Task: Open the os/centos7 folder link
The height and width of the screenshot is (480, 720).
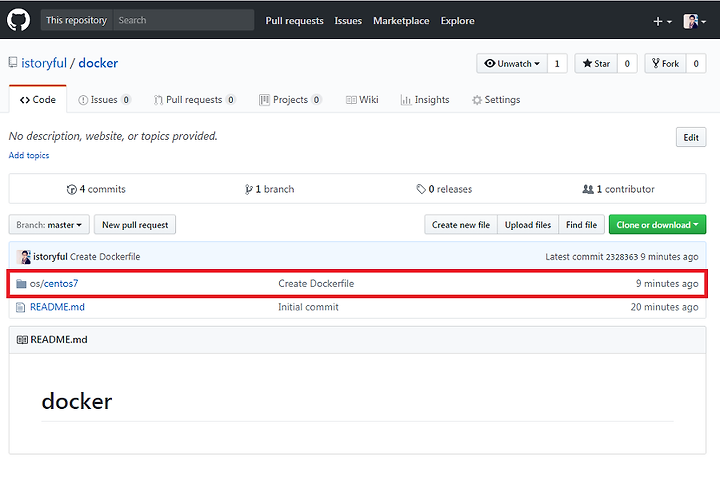Action: [54, 283]
